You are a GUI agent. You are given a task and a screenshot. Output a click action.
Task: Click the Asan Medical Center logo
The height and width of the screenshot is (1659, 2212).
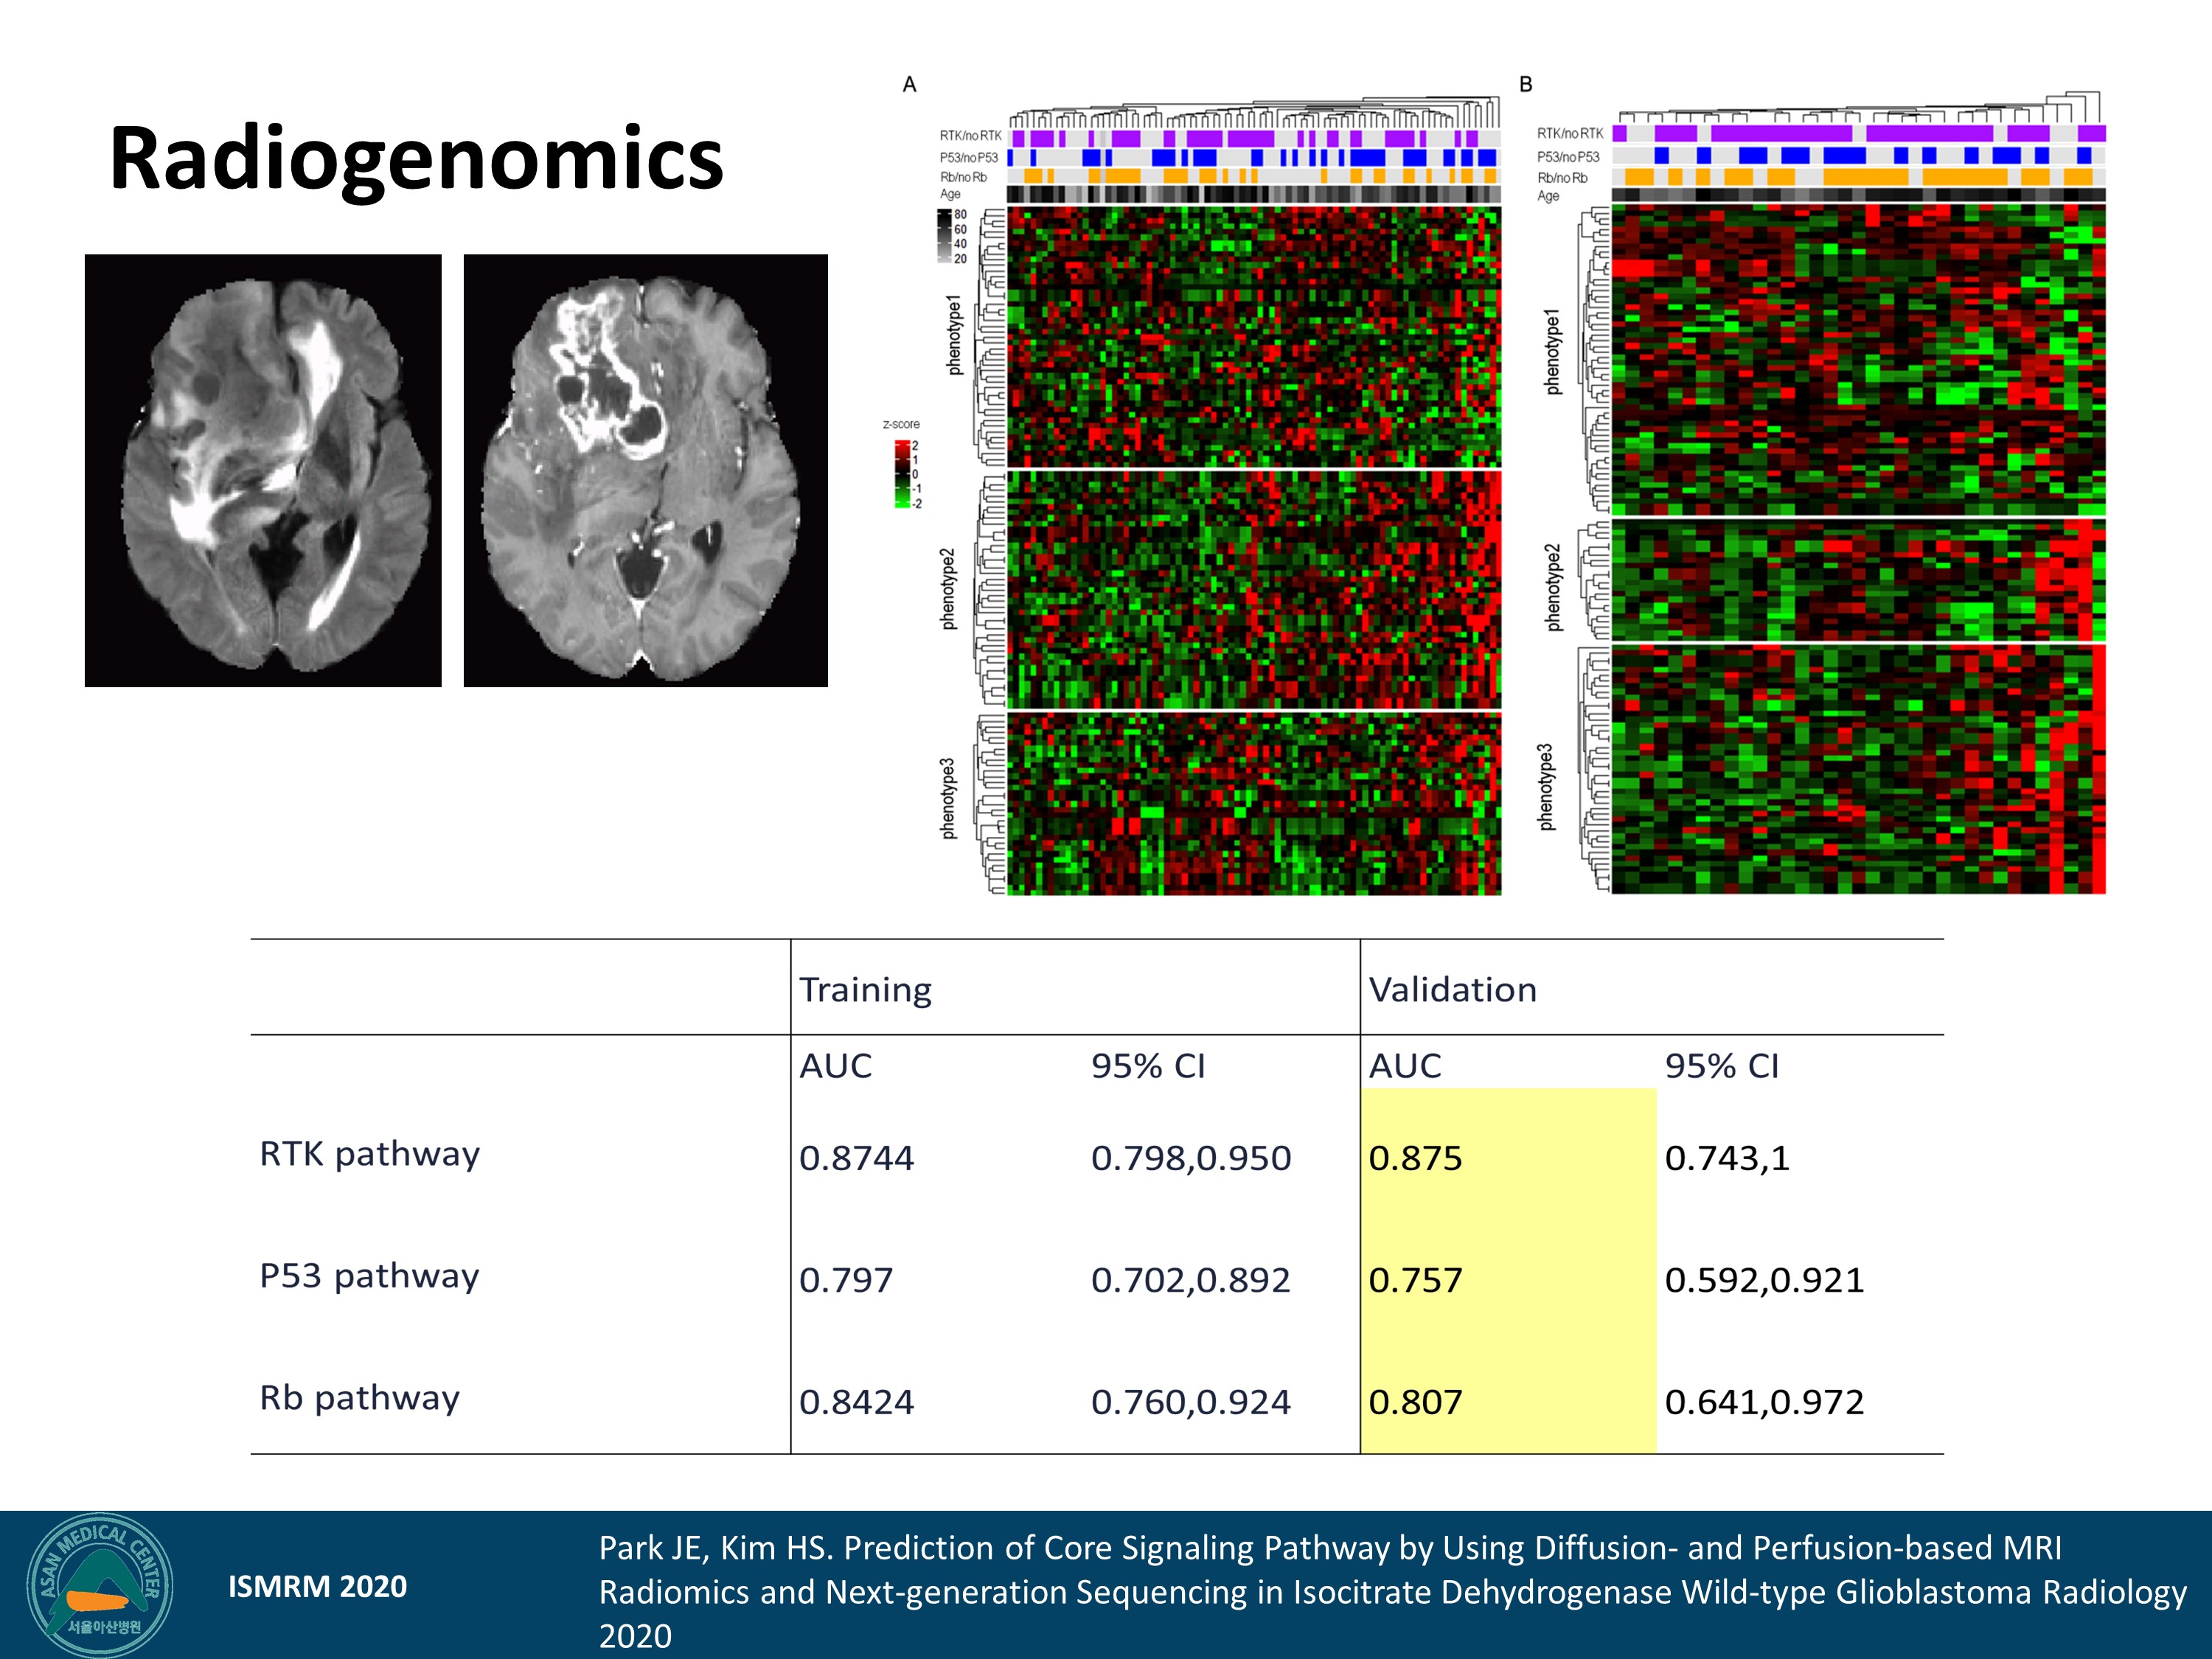click(100, 1586)
